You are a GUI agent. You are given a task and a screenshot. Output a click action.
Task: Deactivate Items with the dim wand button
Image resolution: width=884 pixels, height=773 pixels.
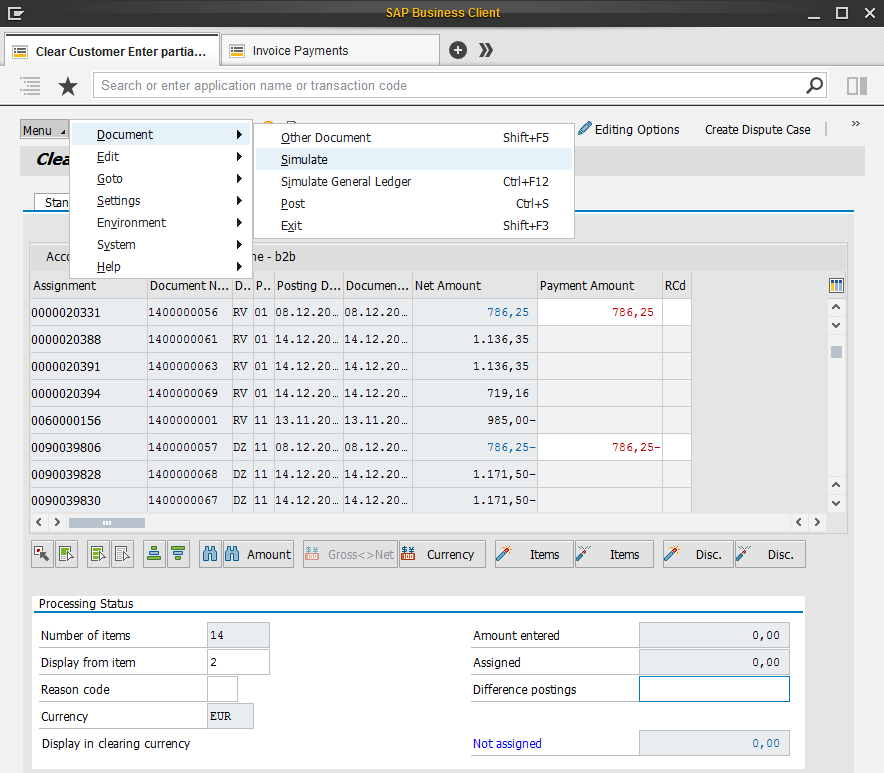coord(614,554)
